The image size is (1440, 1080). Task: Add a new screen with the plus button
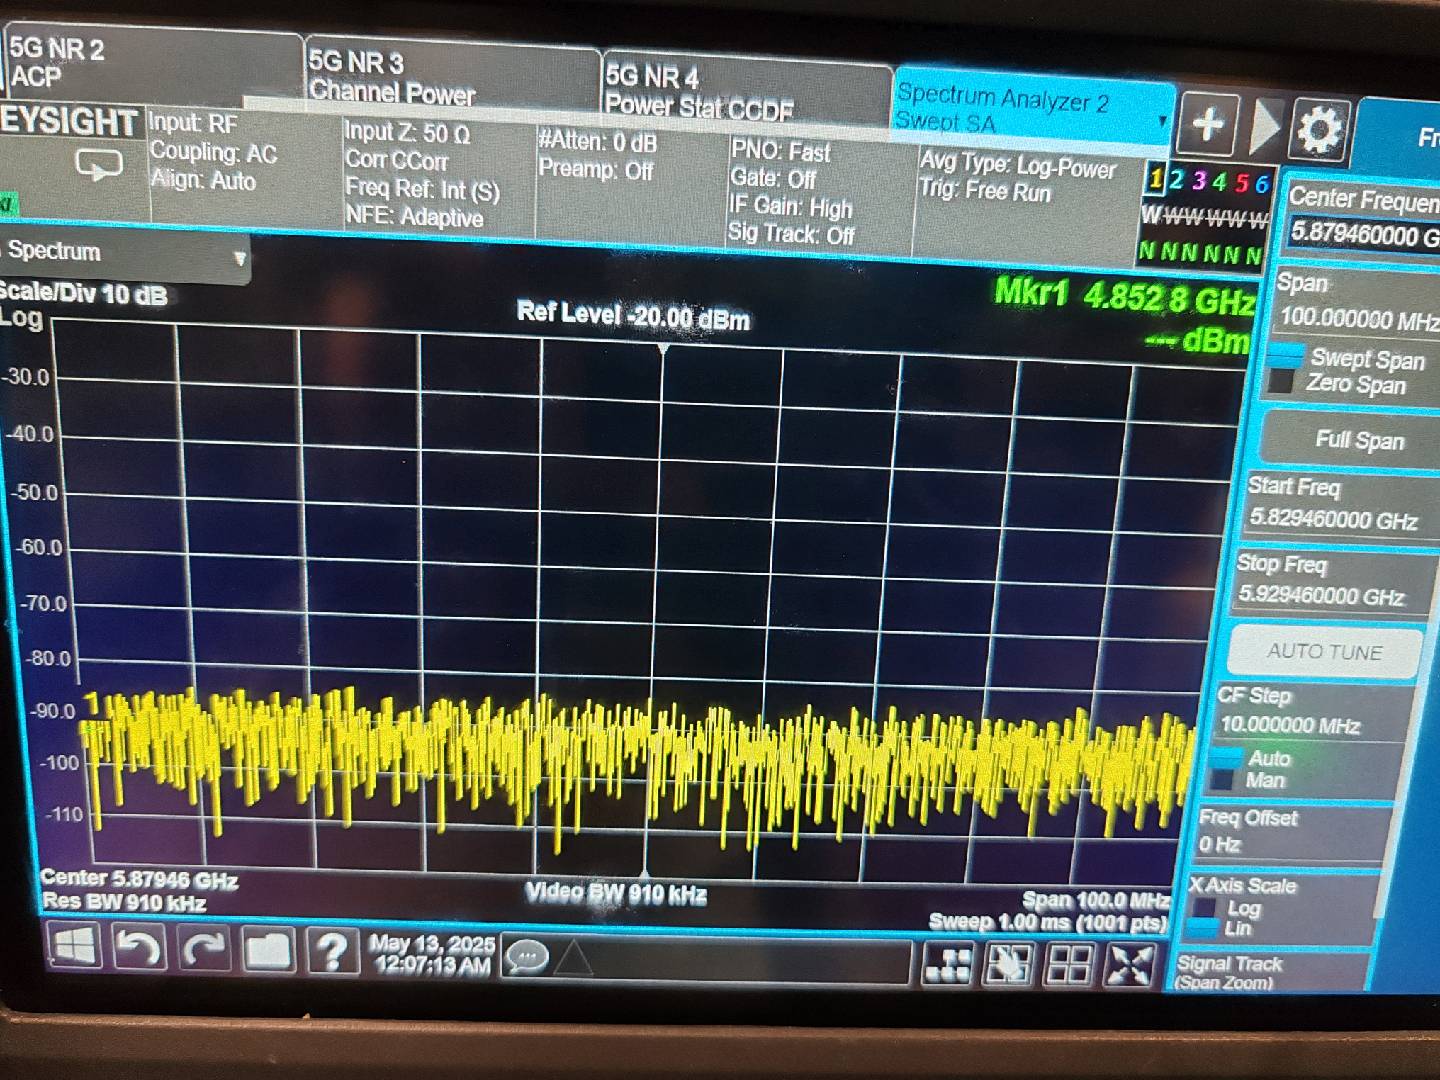[1208, 125]
